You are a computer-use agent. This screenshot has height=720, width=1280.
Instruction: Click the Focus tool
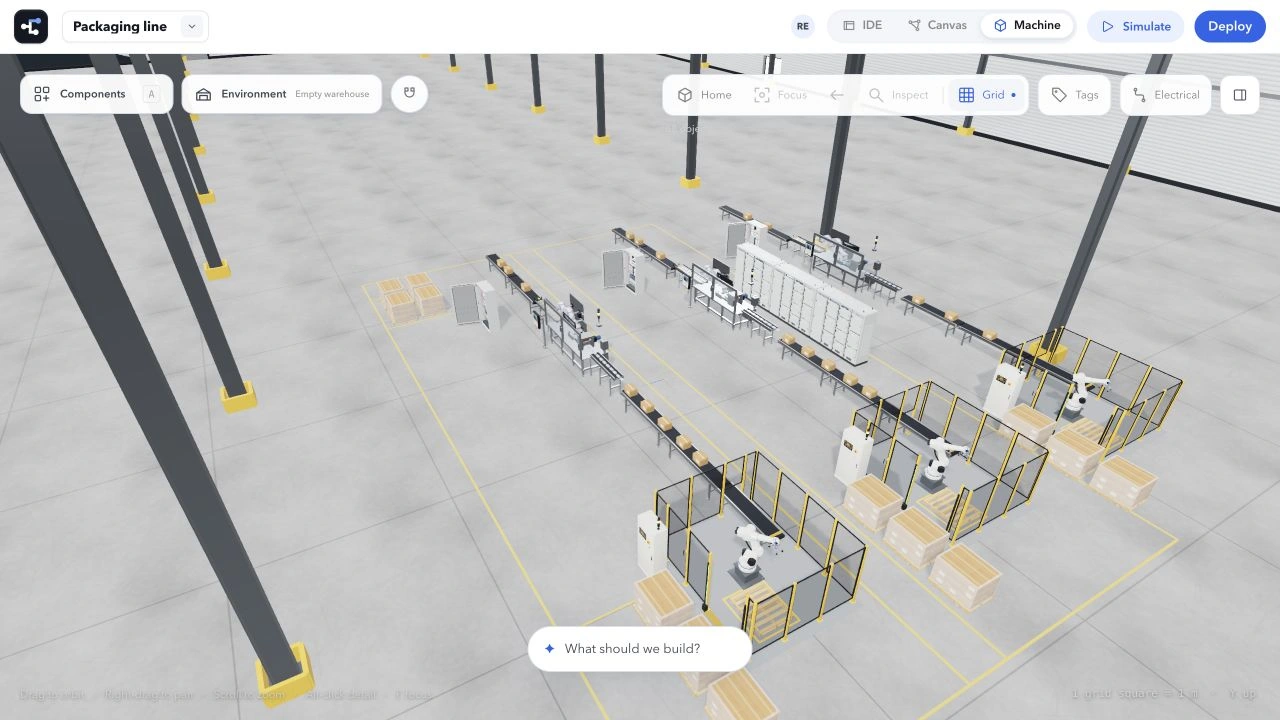(x=780, y=95)
